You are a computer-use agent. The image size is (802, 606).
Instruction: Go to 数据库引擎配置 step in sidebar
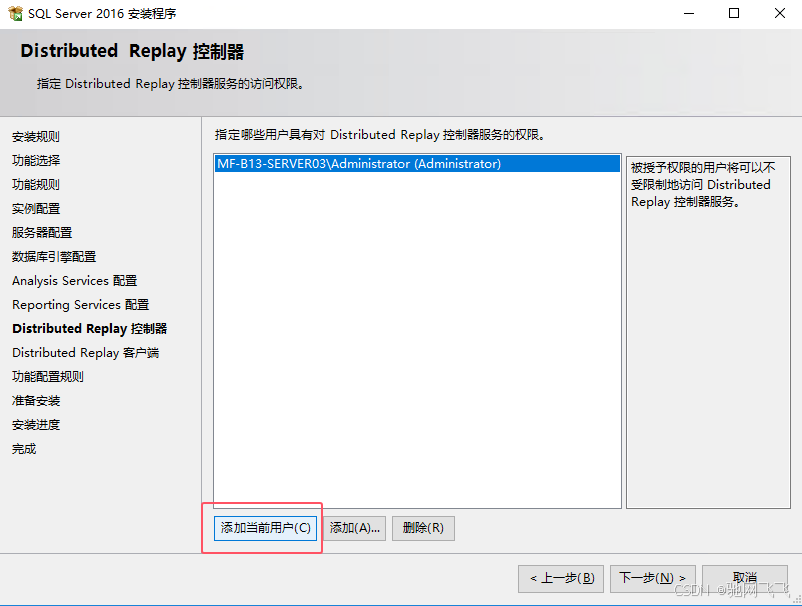[54, 257]
